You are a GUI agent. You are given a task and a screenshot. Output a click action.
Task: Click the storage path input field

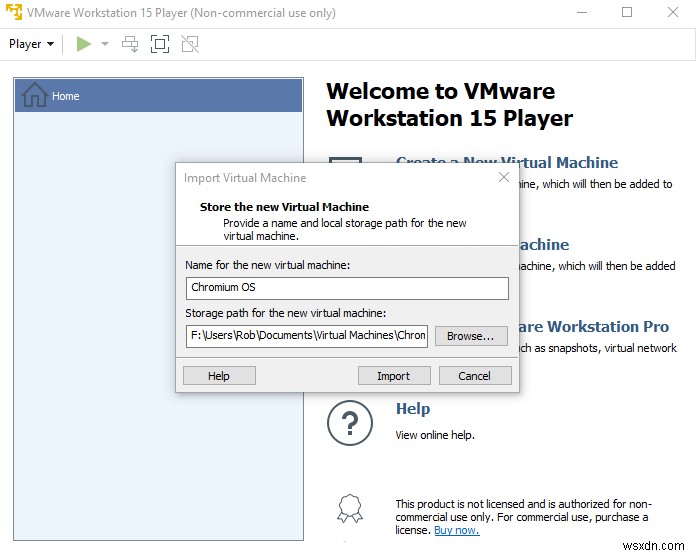pos(307,336)
